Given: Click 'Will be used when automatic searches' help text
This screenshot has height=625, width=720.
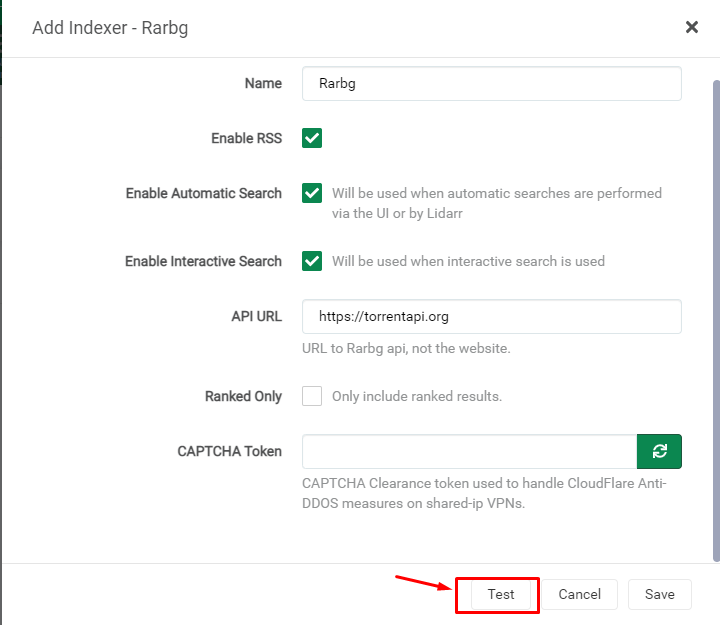Looking at the screenshot, I should click(x=496, y=203).
